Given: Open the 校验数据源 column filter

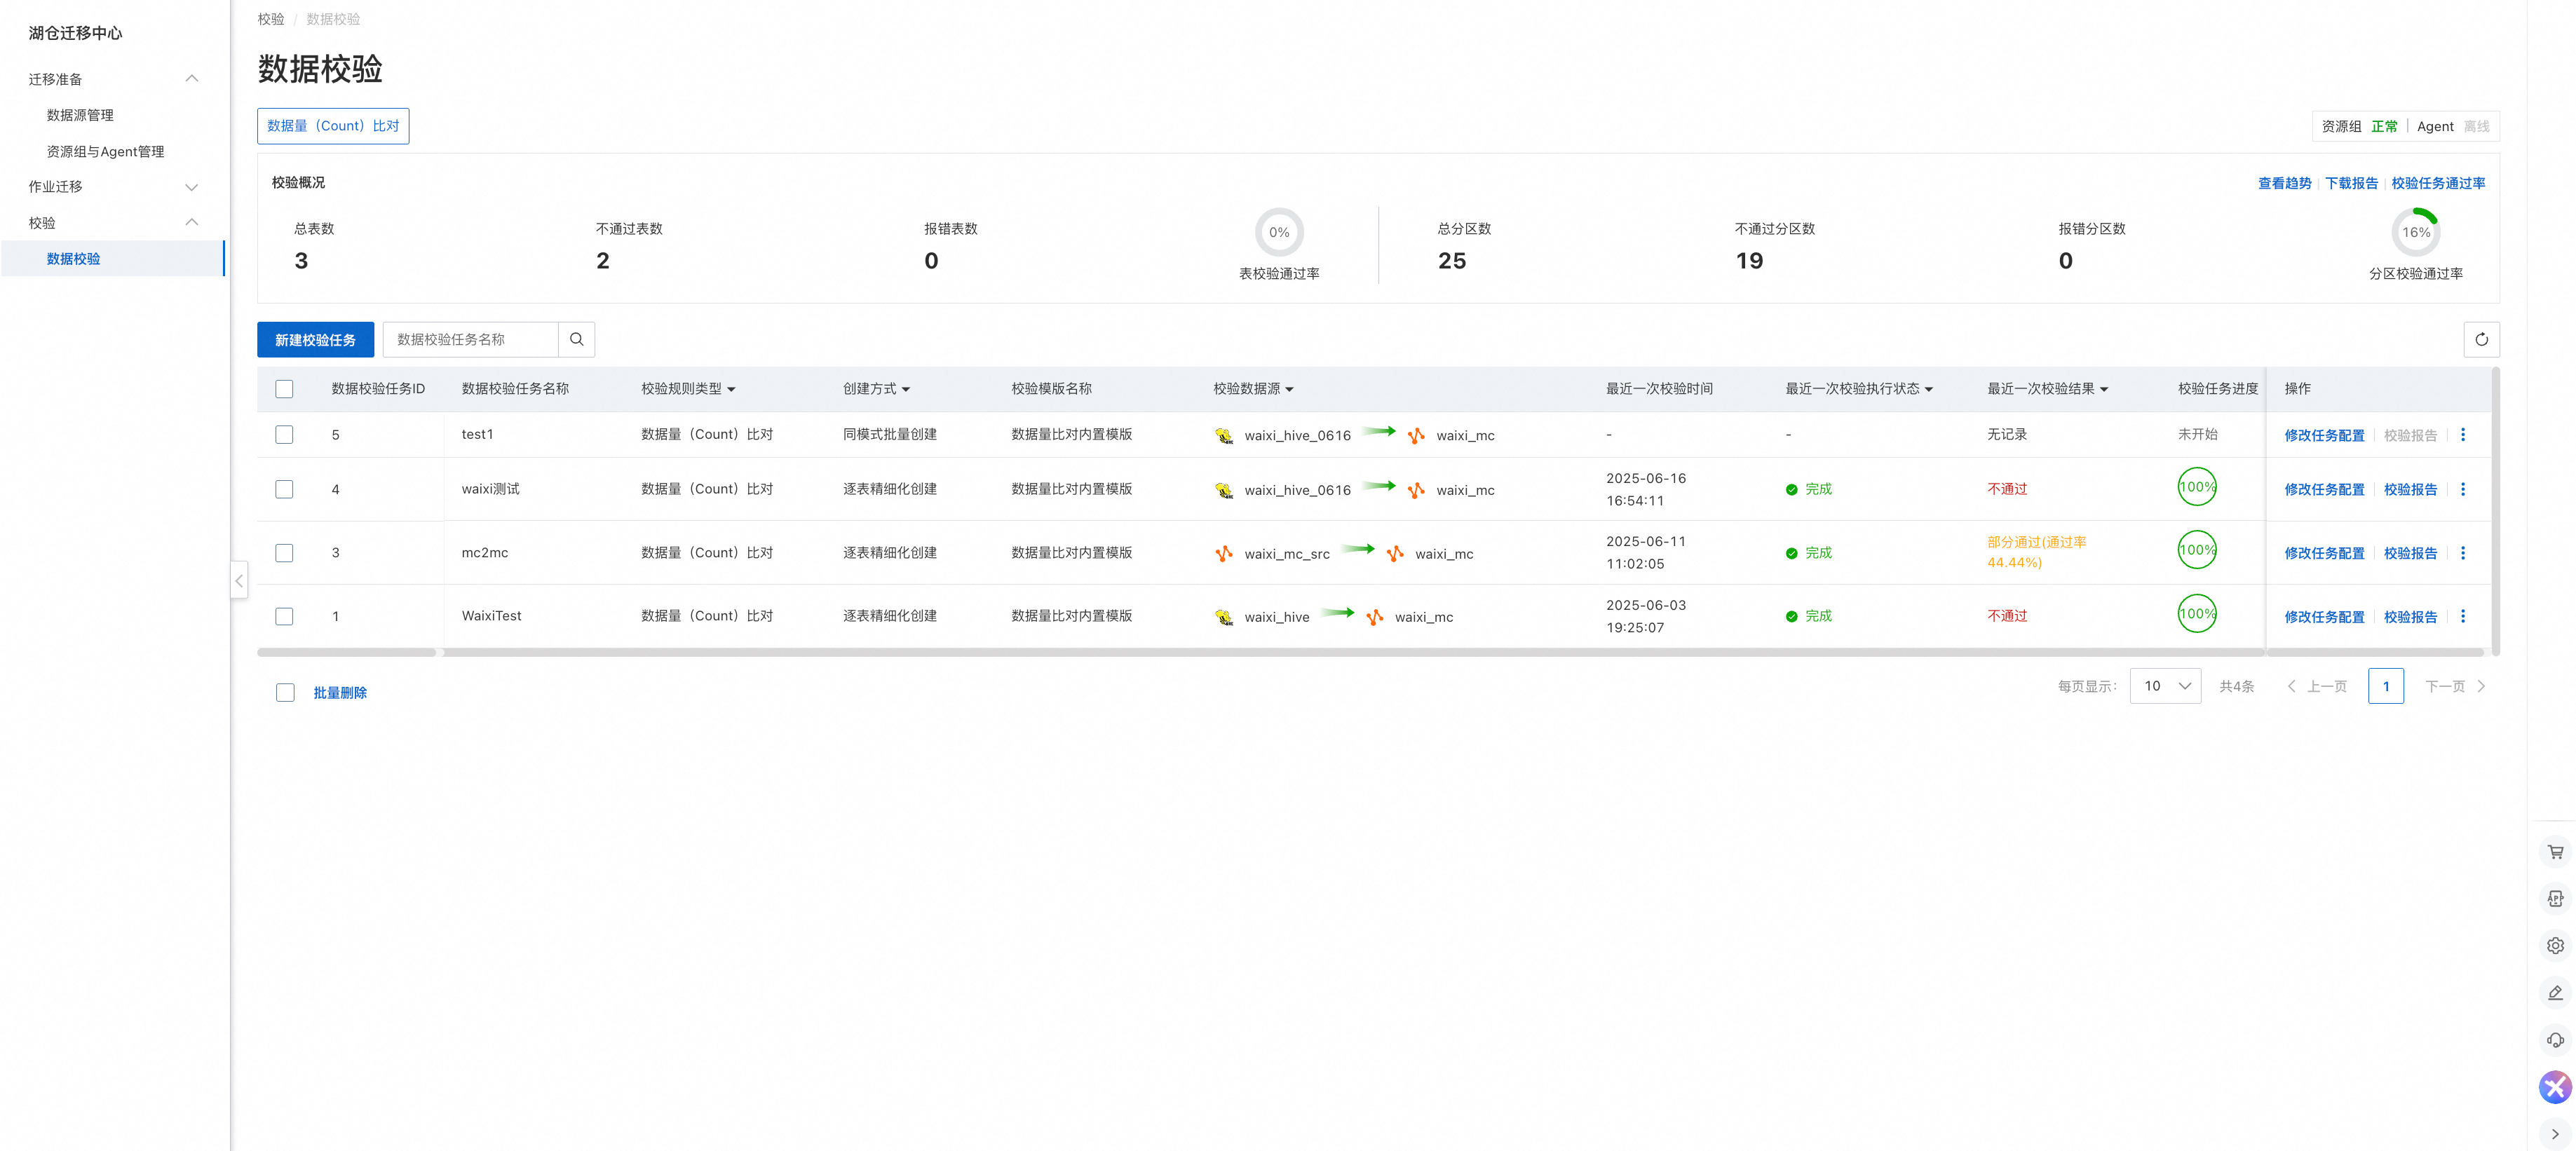Looking at the screenshot, I should point(1289,389).
